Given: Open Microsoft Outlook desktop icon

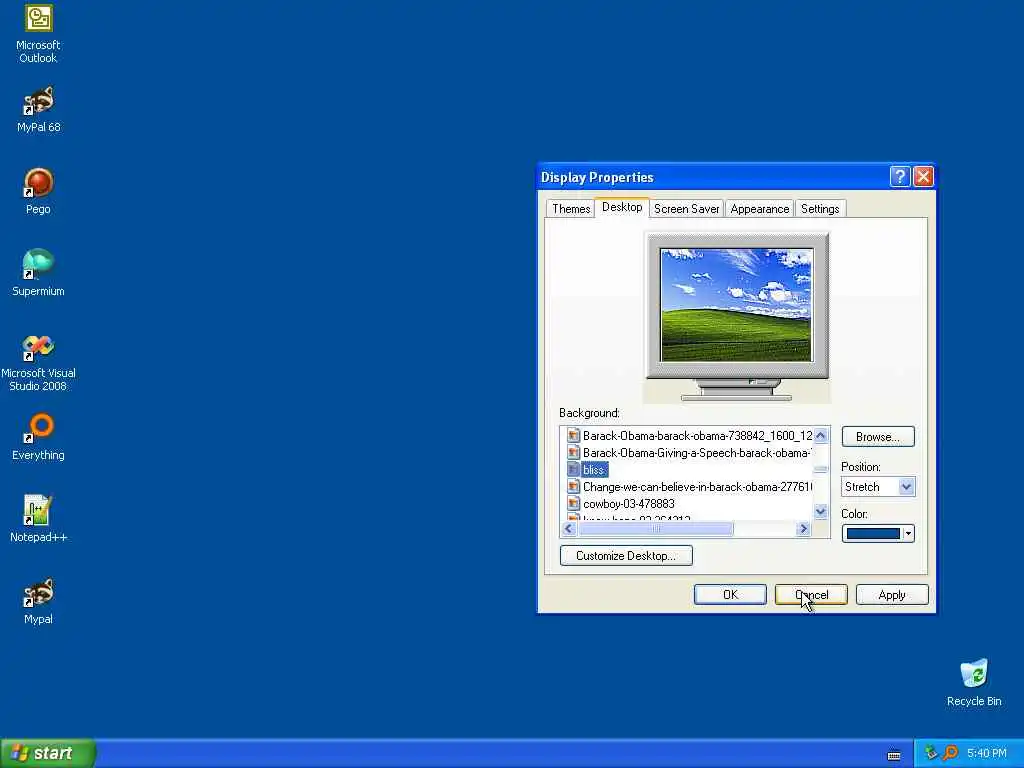Looking at the screenshot, I should pos(38,34).
